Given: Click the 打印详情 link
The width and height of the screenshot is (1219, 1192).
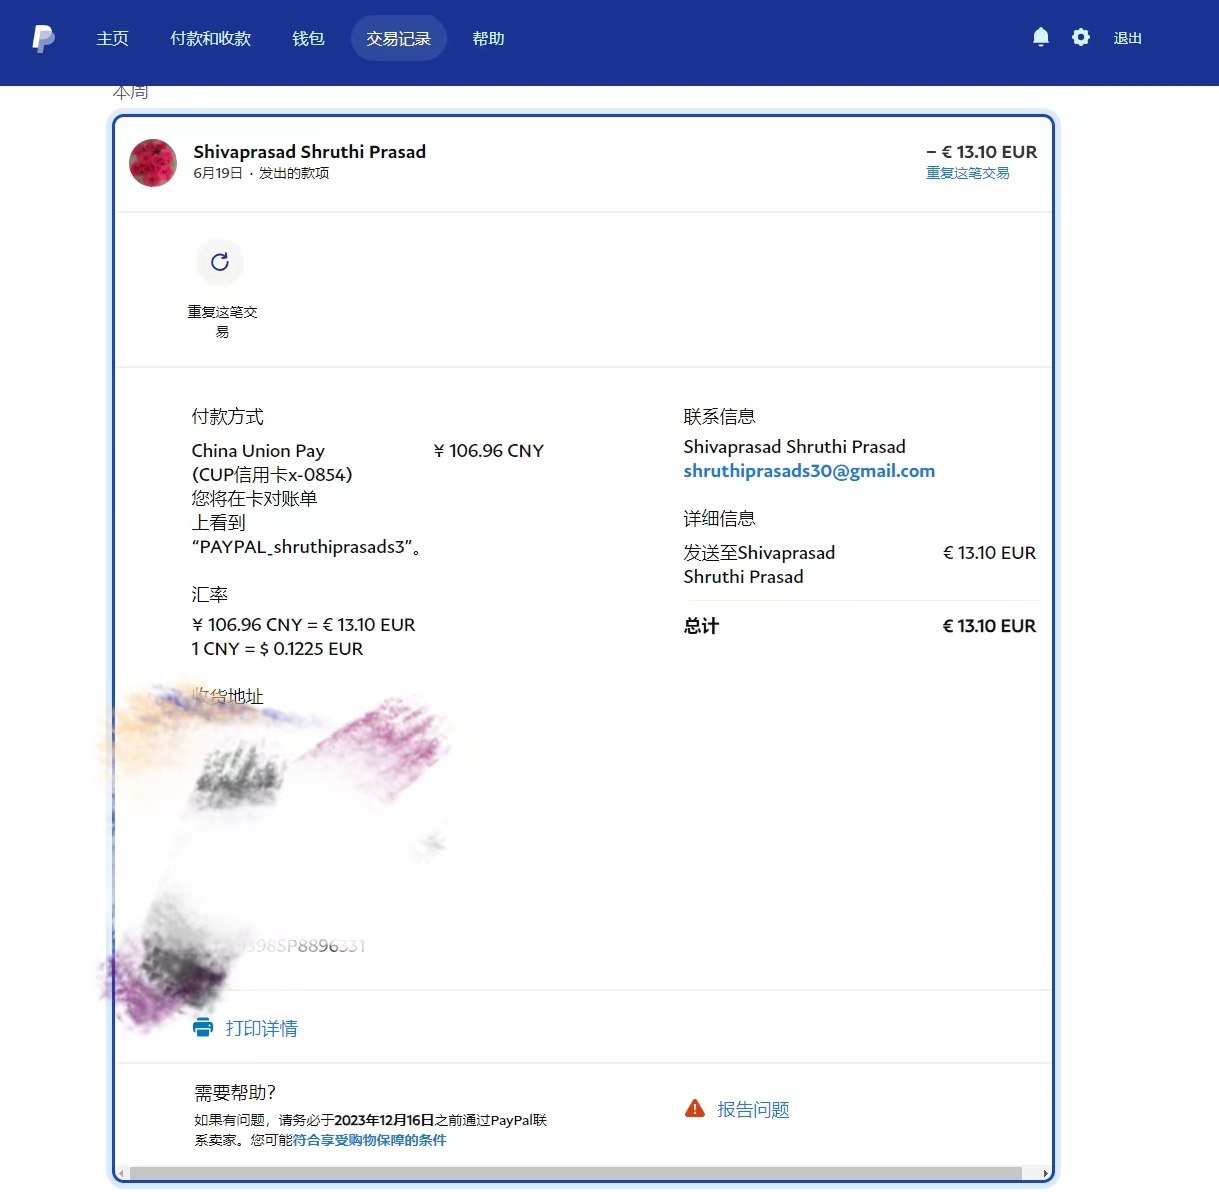Looking at the screenshot, I should pyautogui.click(x=261, y=1028).
